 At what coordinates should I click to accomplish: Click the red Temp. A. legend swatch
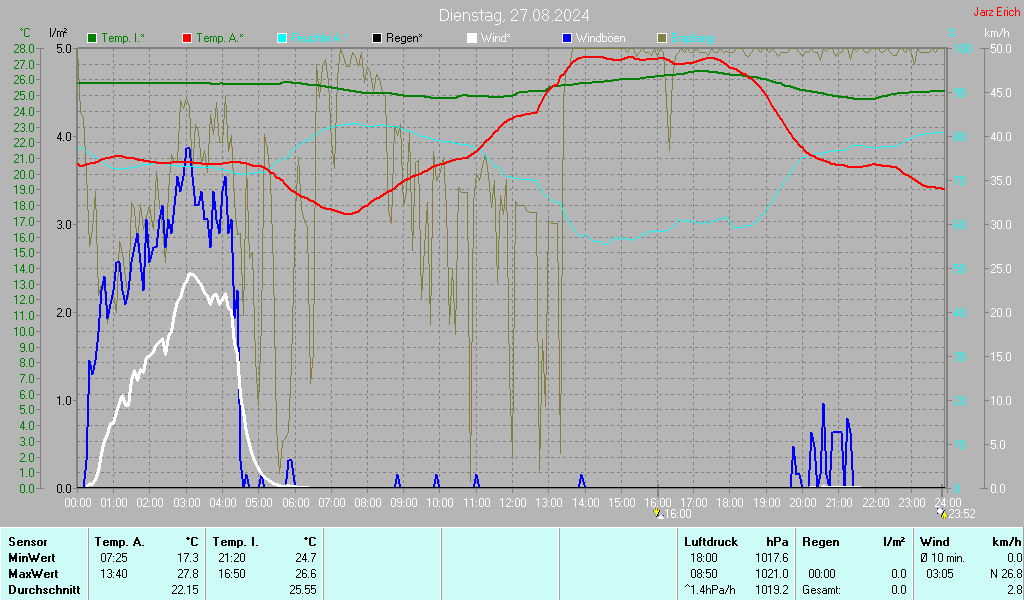[187, 38]
